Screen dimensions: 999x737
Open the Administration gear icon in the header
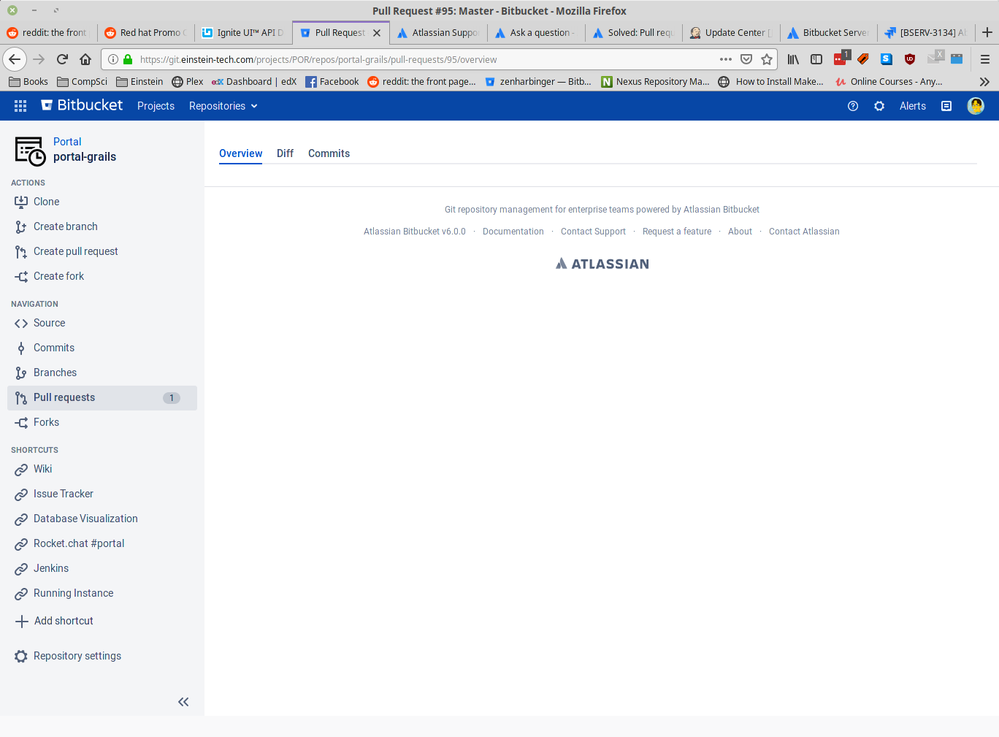click(x=879, y=106)
